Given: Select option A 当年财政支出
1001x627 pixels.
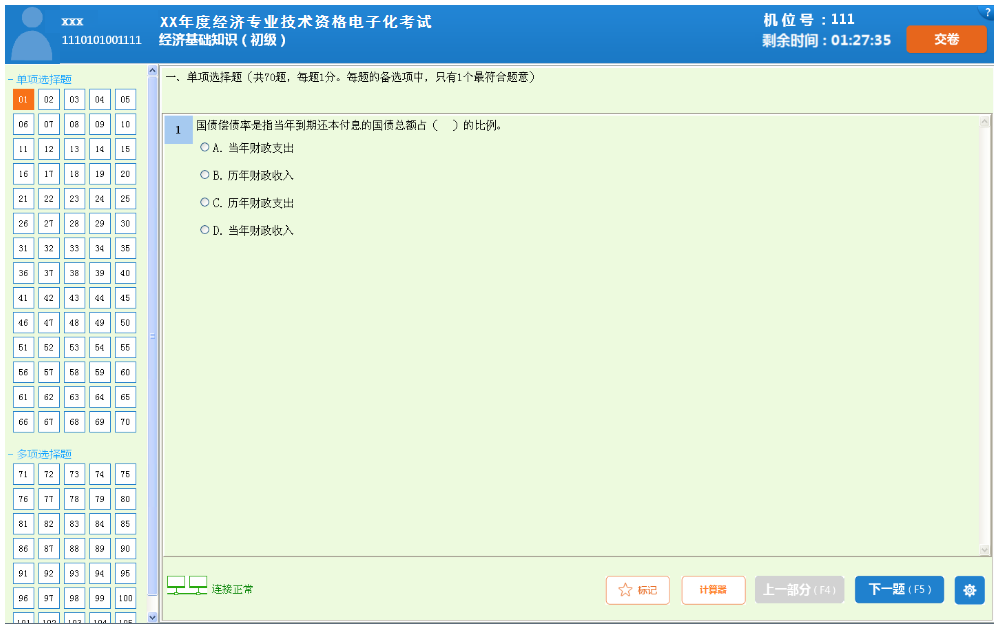Looking at the screenshot, I should (205, 147).
